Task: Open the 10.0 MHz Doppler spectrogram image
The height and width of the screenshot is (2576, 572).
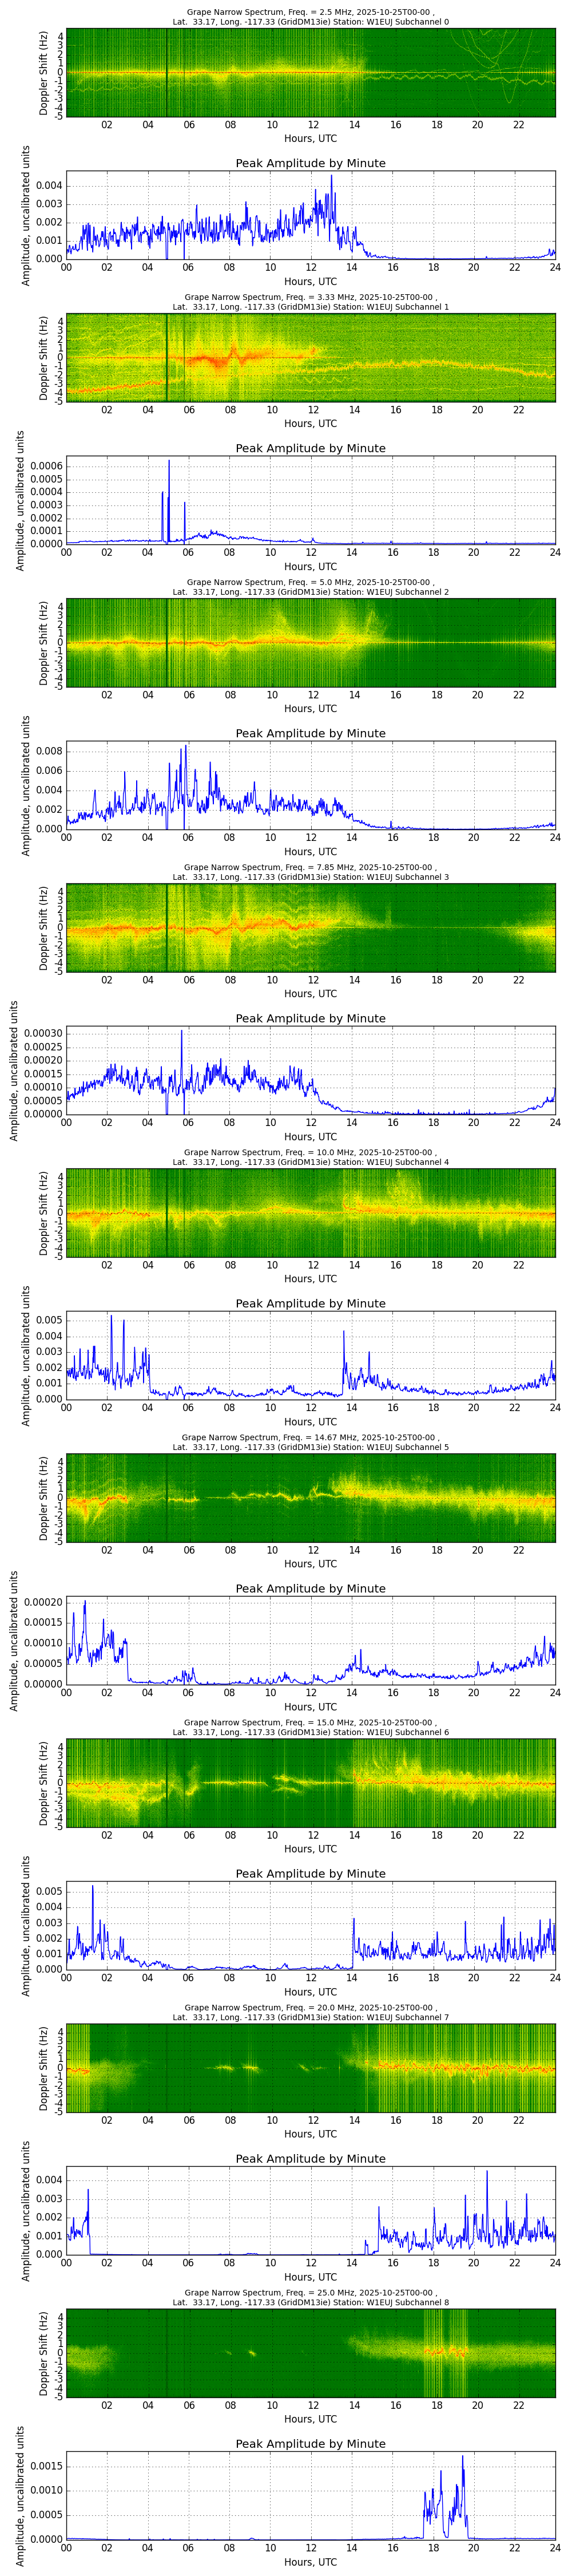Action: 310,1212
